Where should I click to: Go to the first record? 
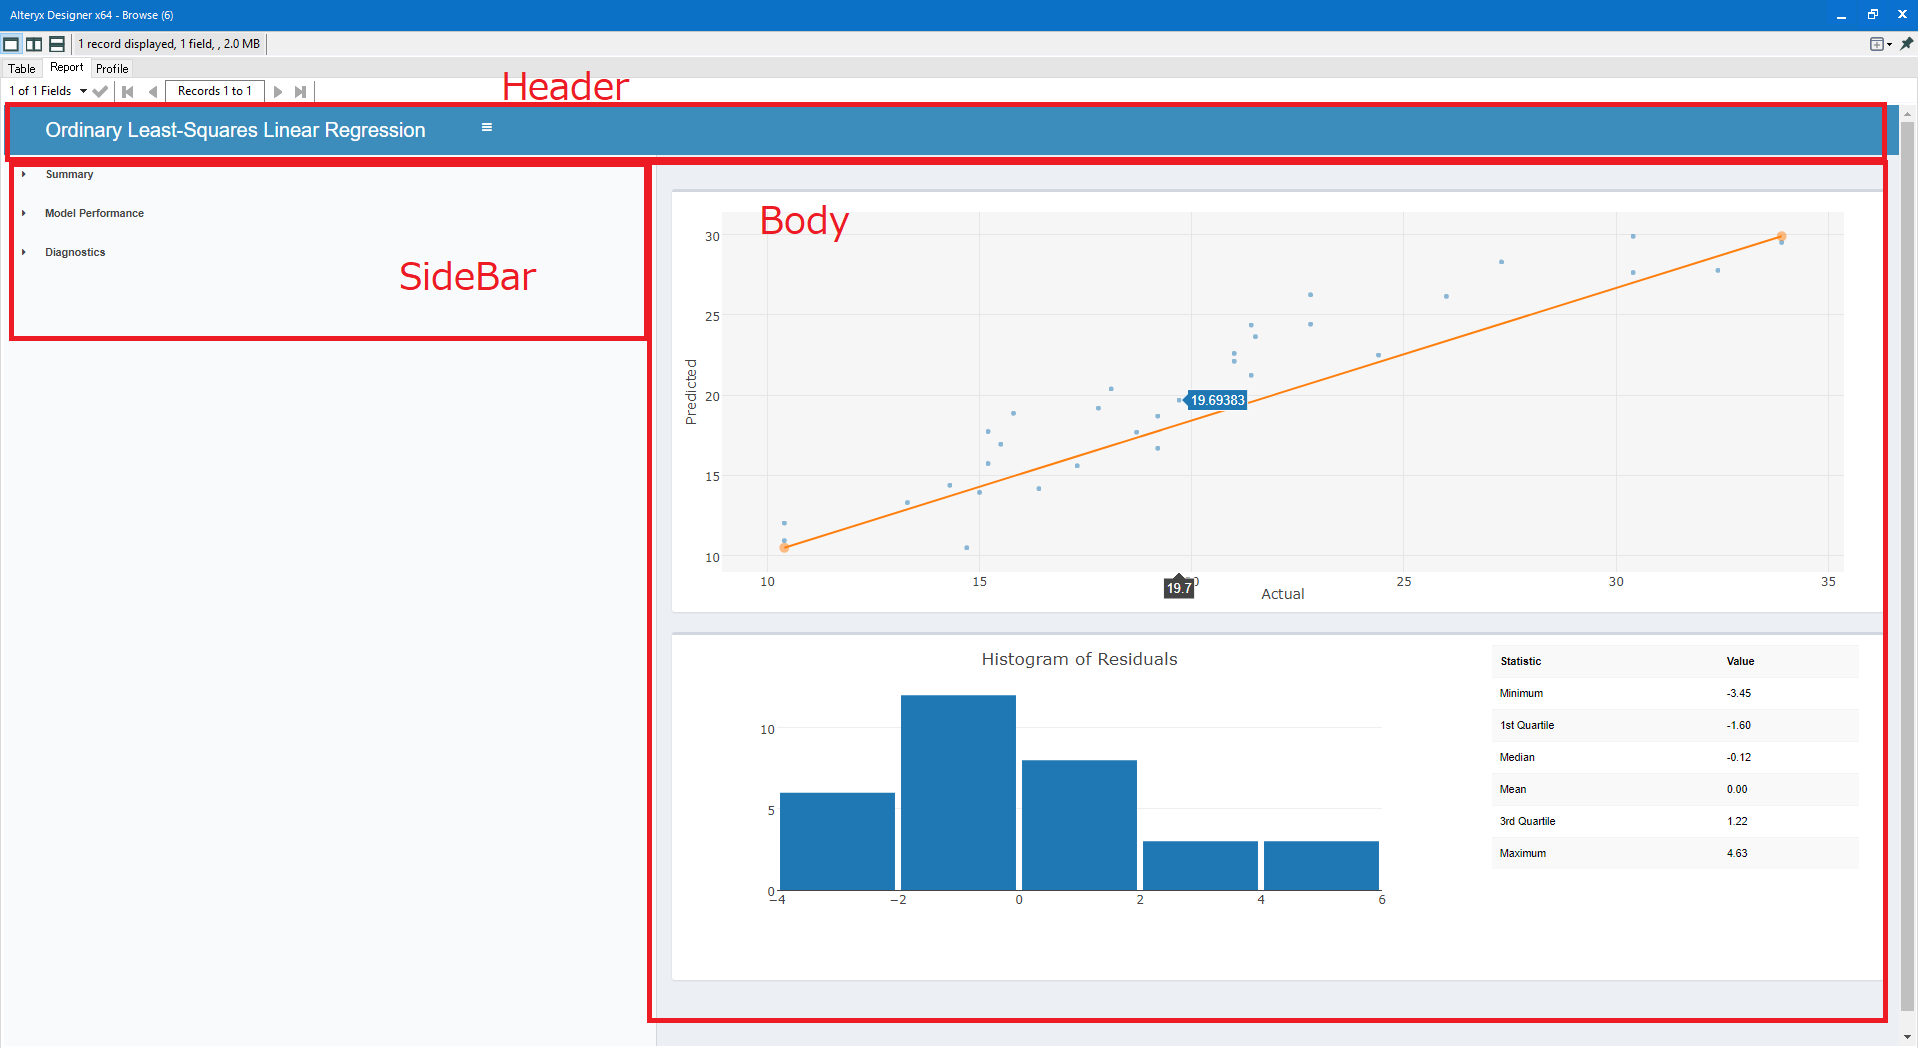point(128,91)
